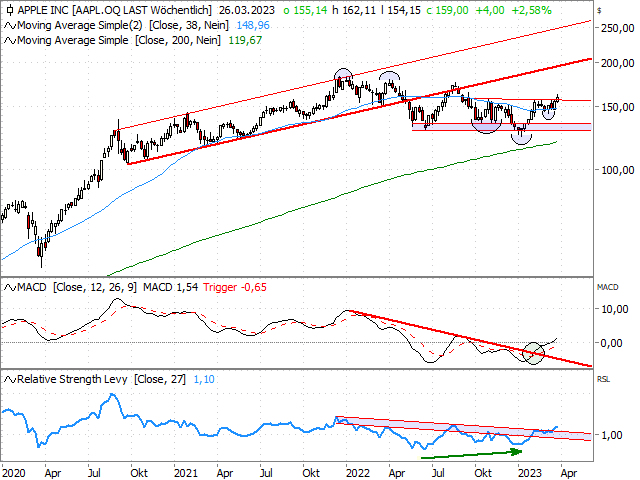The height and width of the screenshot is (480, 640).
Task: Click the thick red descending MACD trendline
Action: pos(469,338)
